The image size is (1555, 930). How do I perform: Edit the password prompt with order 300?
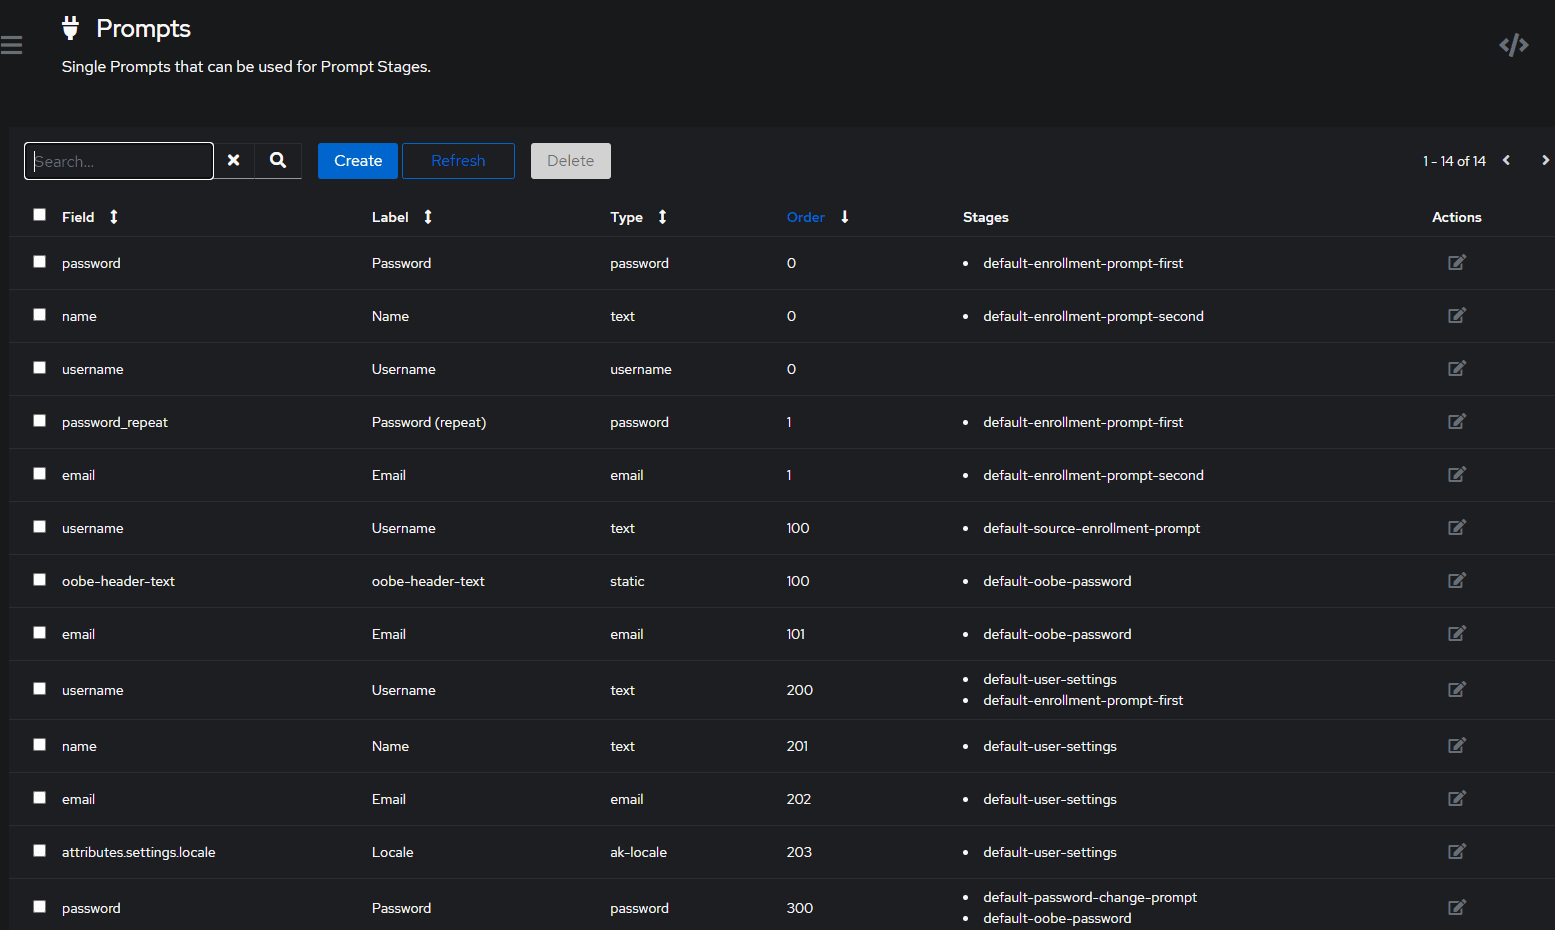1456,907
